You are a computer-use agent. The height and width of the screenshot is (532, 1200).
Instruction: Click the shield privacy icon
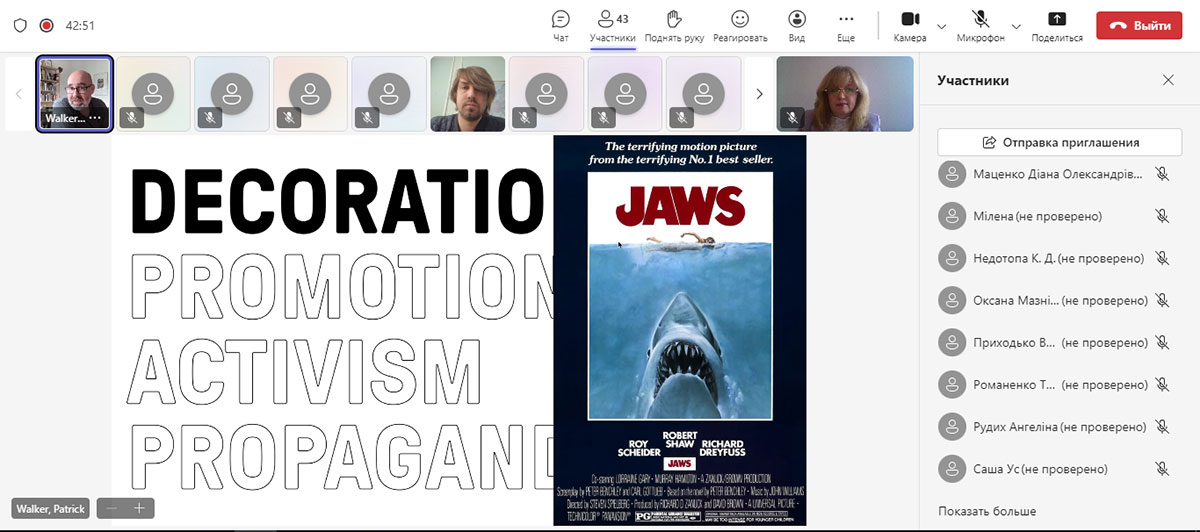(20, 25)
